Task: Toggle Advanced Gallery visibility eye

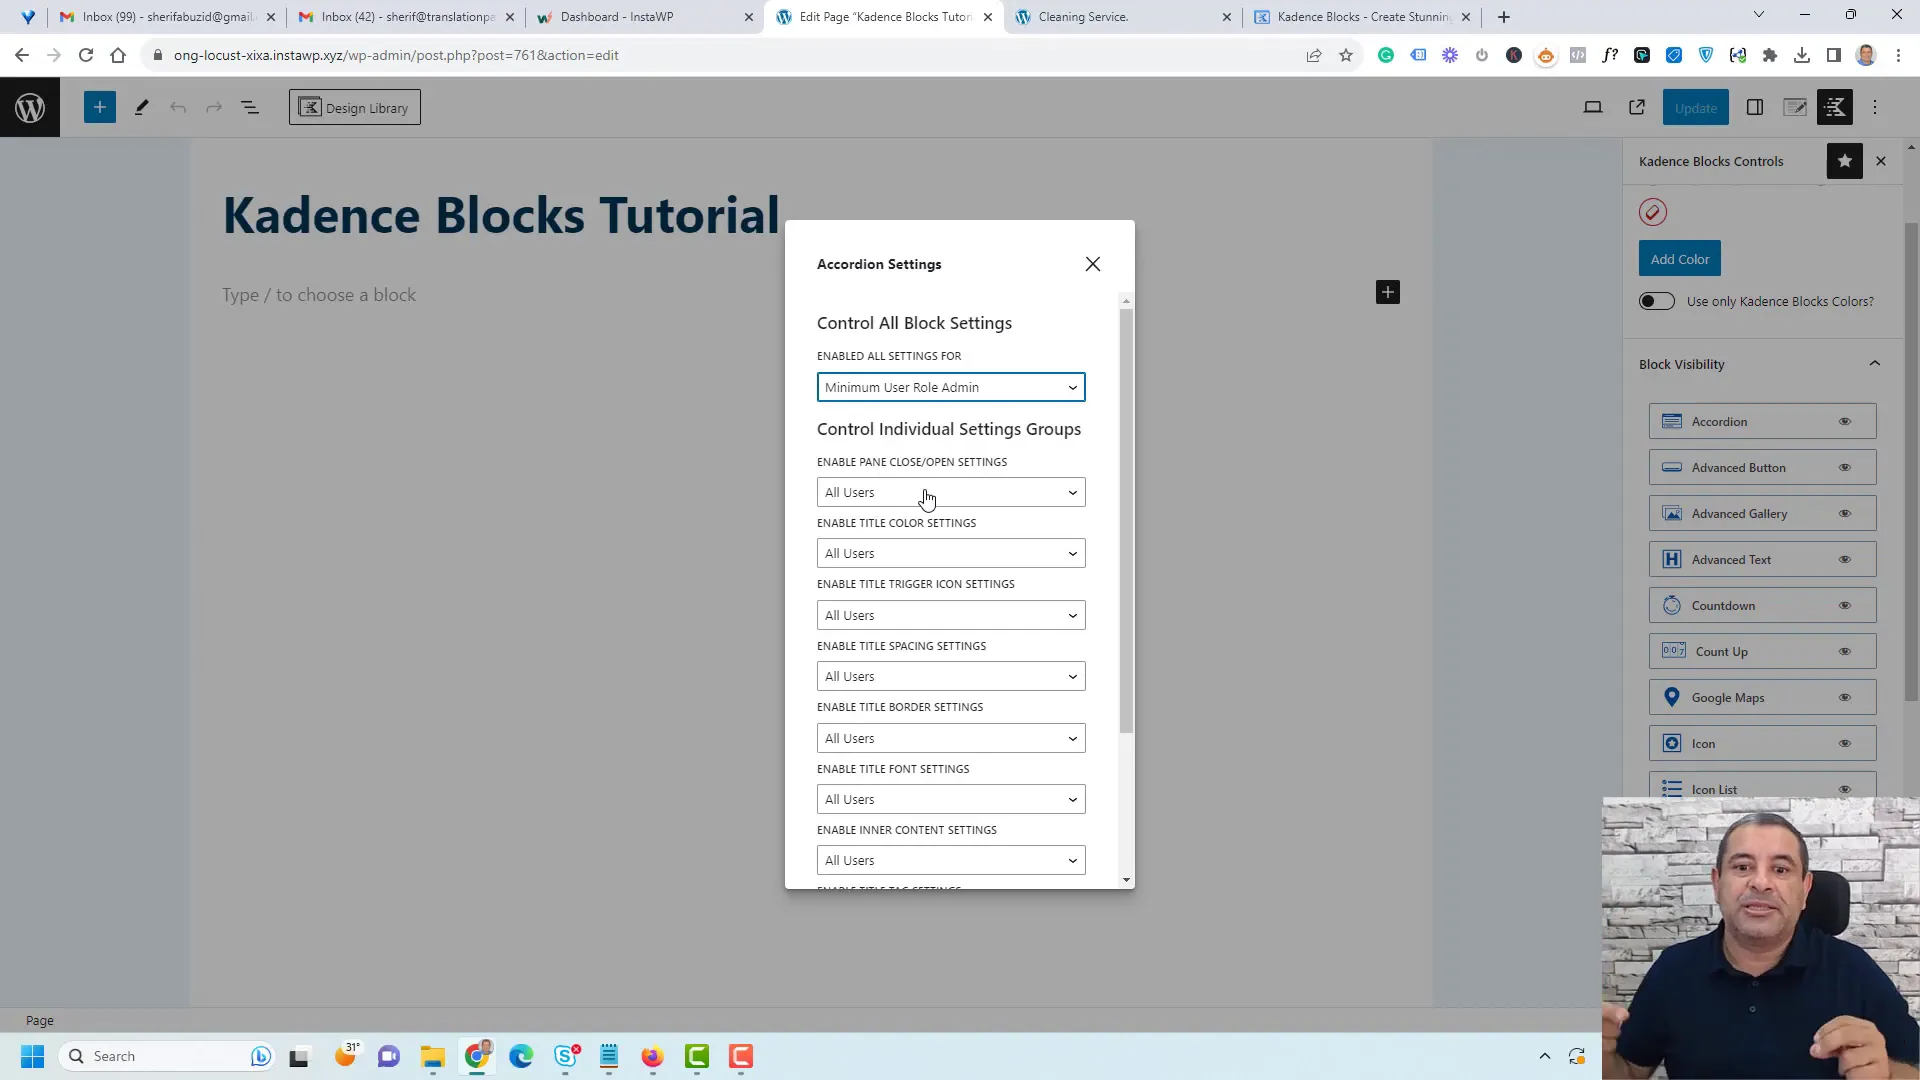Action: [x=1845, y=513]
